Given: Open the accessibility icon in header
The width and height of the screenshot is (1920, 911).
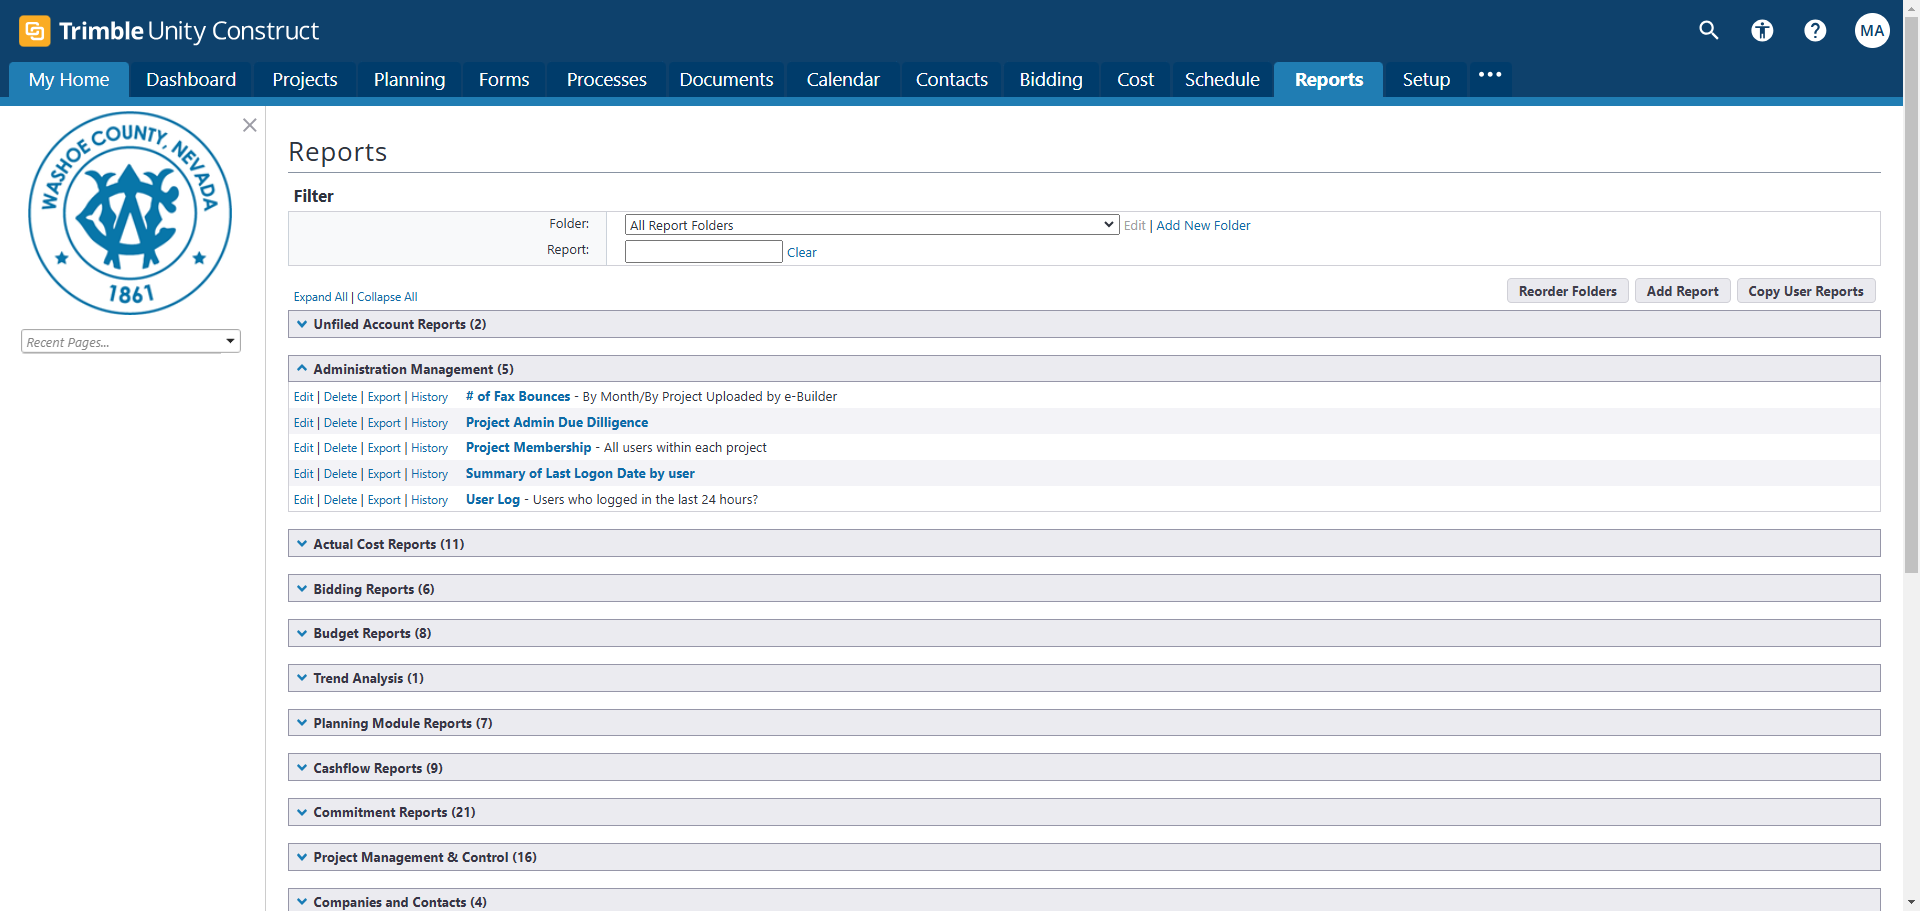Looking at the screenshot, I should click(1762, 31).
